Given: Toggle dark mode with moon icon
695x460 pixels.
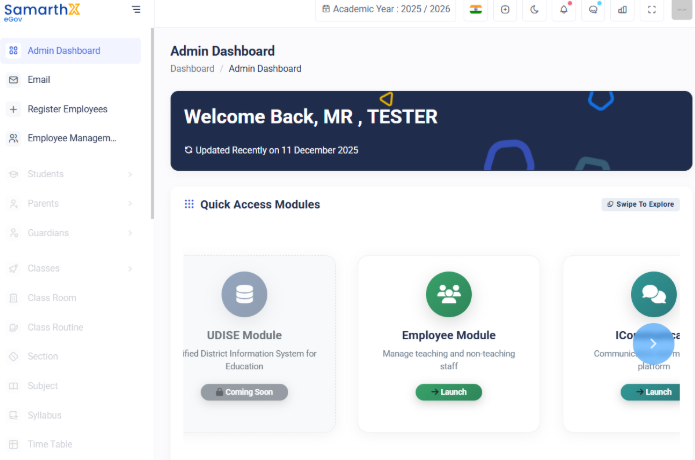Looking at the screenshot, I should click(x=534, y=9).
